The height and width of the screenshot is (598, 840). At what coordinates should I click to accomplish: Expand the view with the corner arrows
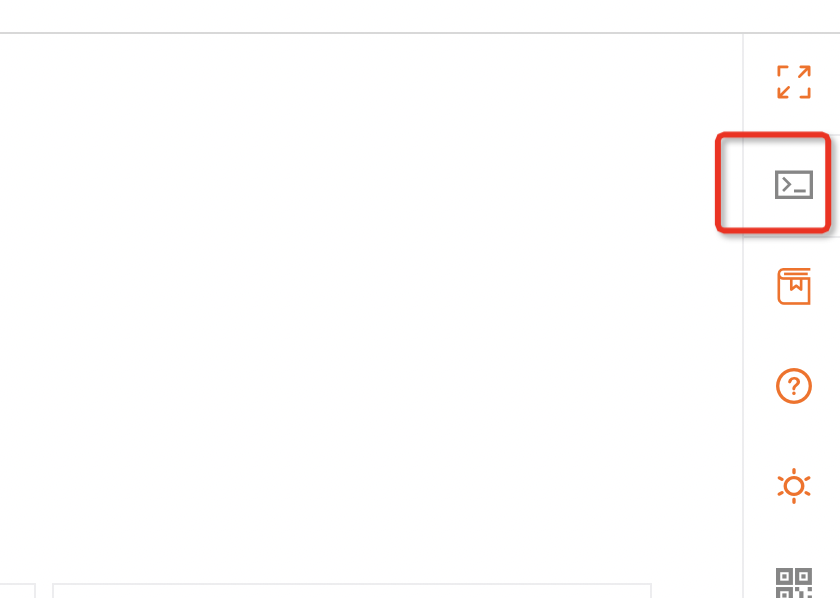click(793, 82)
